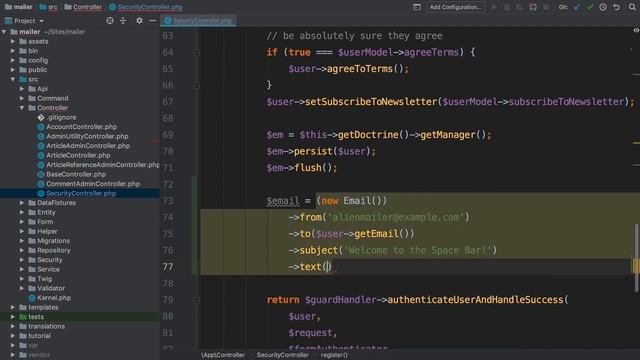The width and height of the screenshot is (640, 360).
Task: Expand the templates folder arrow
Action: (13, 307)
